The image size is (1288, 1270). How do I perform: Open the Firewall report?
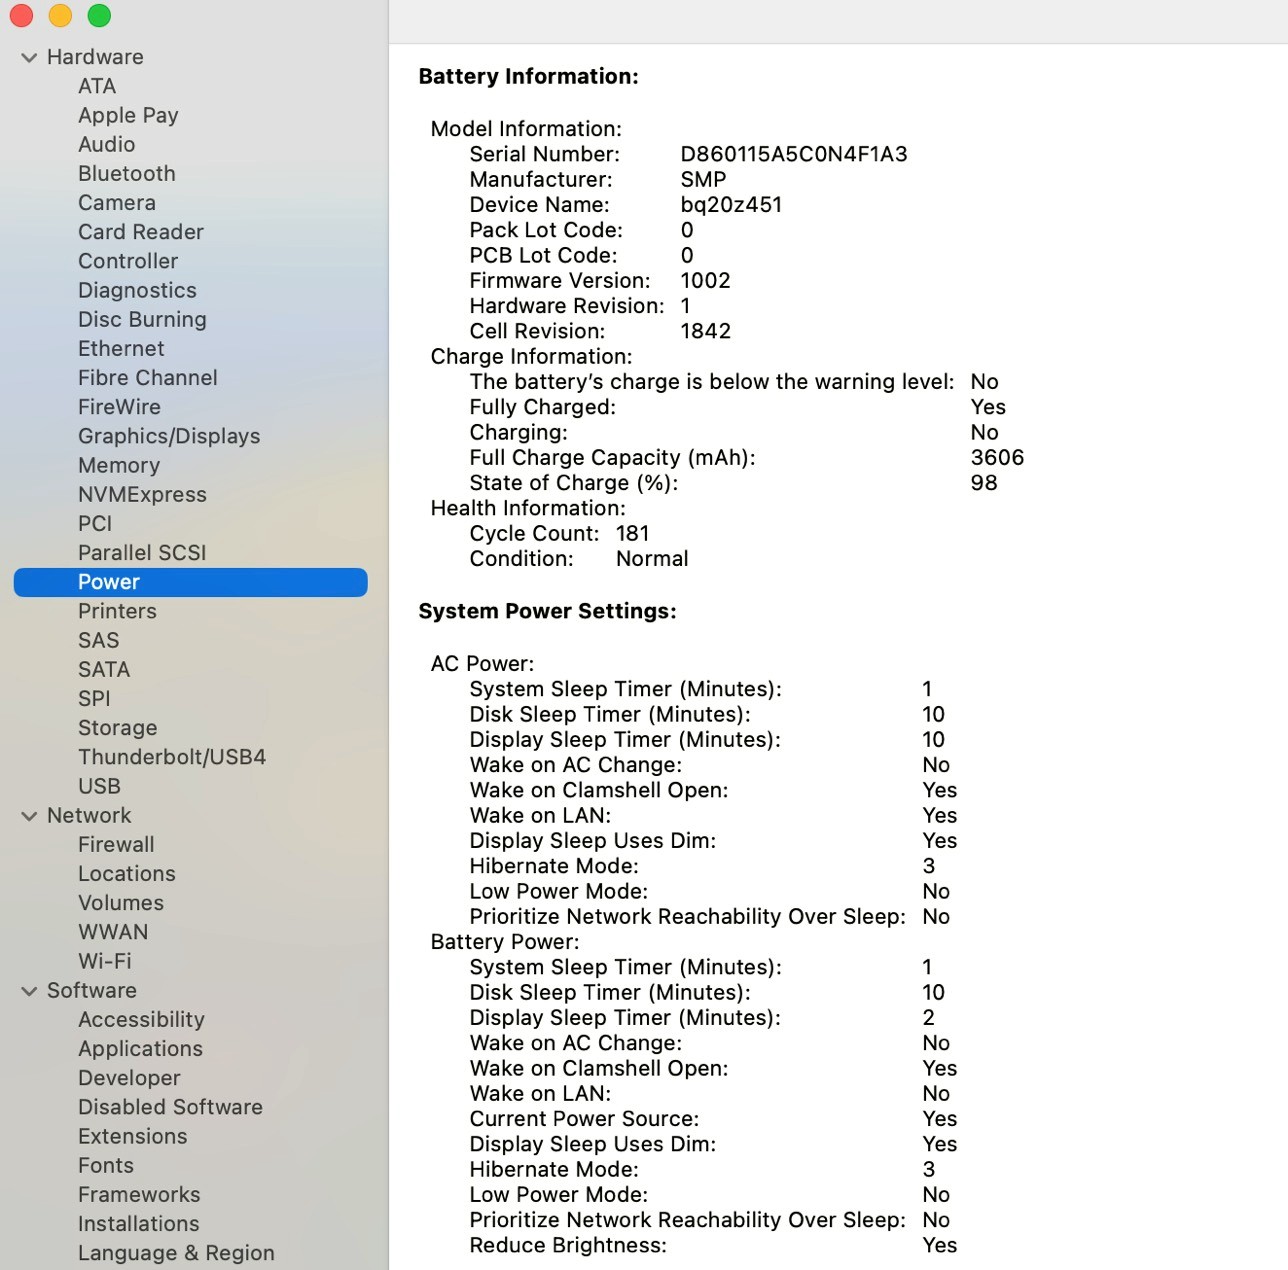pos(115,844)
